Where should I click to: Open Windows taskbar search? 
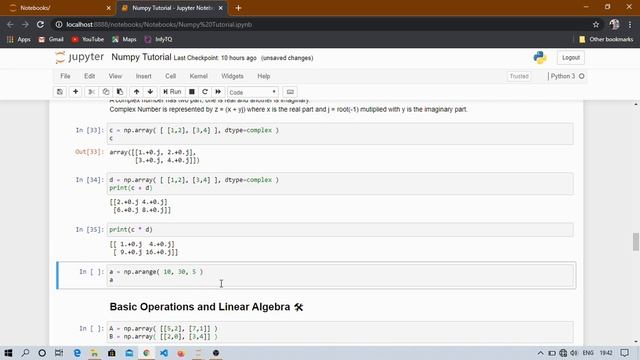[25, 353]
